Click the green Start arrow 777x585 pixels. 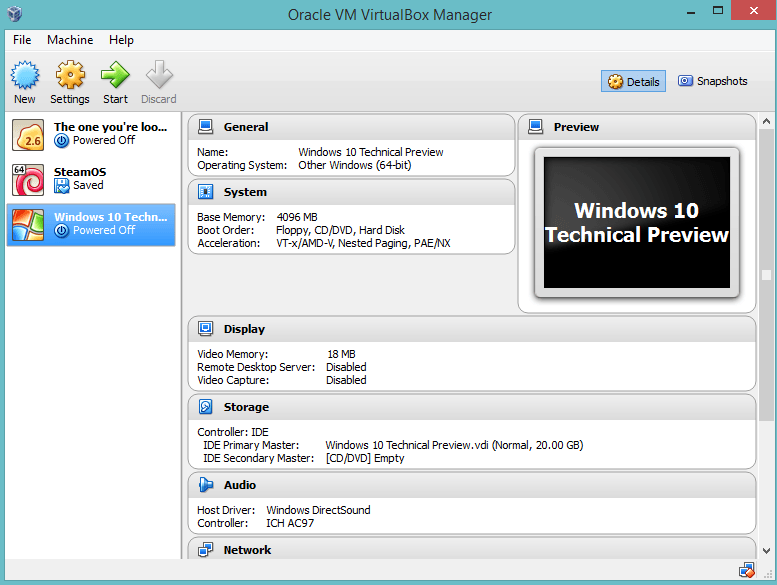[x=115, y=75]
